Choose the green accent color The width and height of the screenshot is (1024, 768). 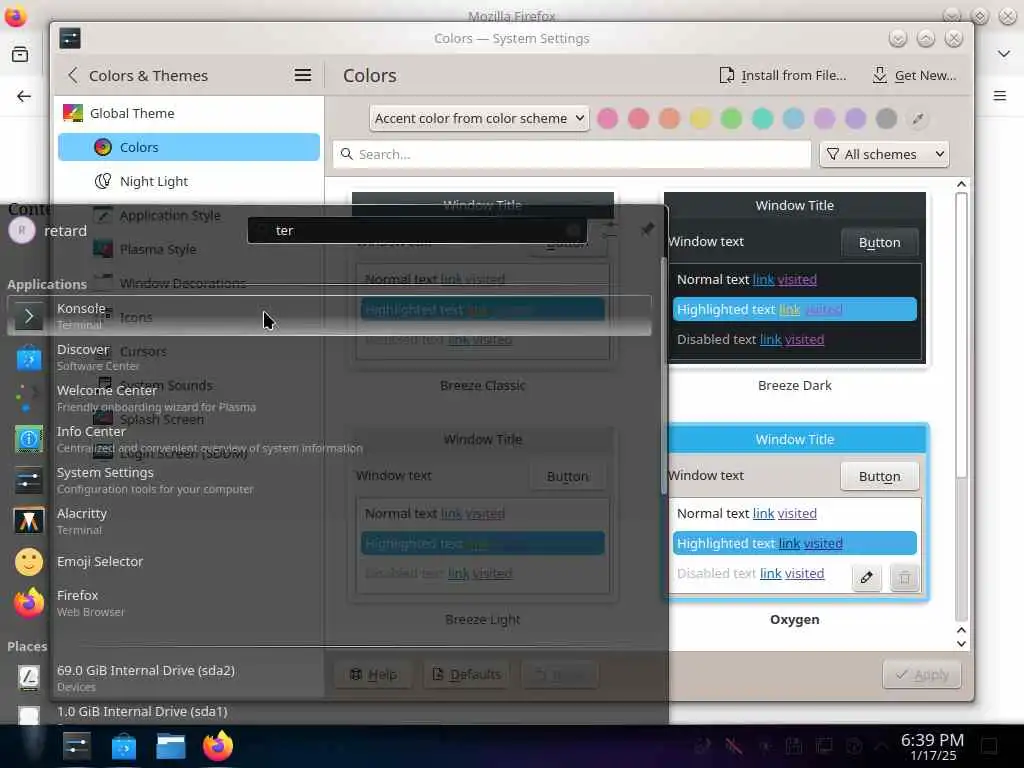tap(731, 118)
